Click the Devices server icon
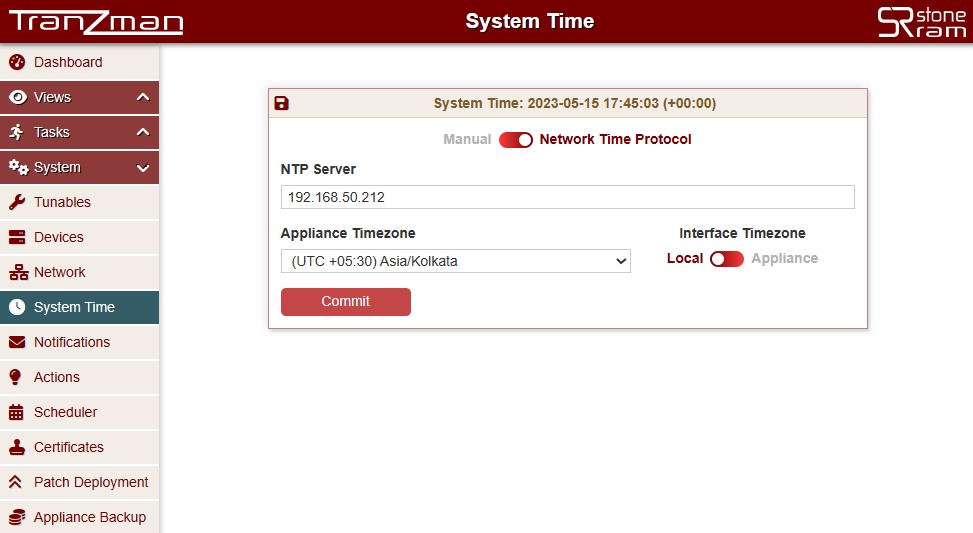 (16, 237)
